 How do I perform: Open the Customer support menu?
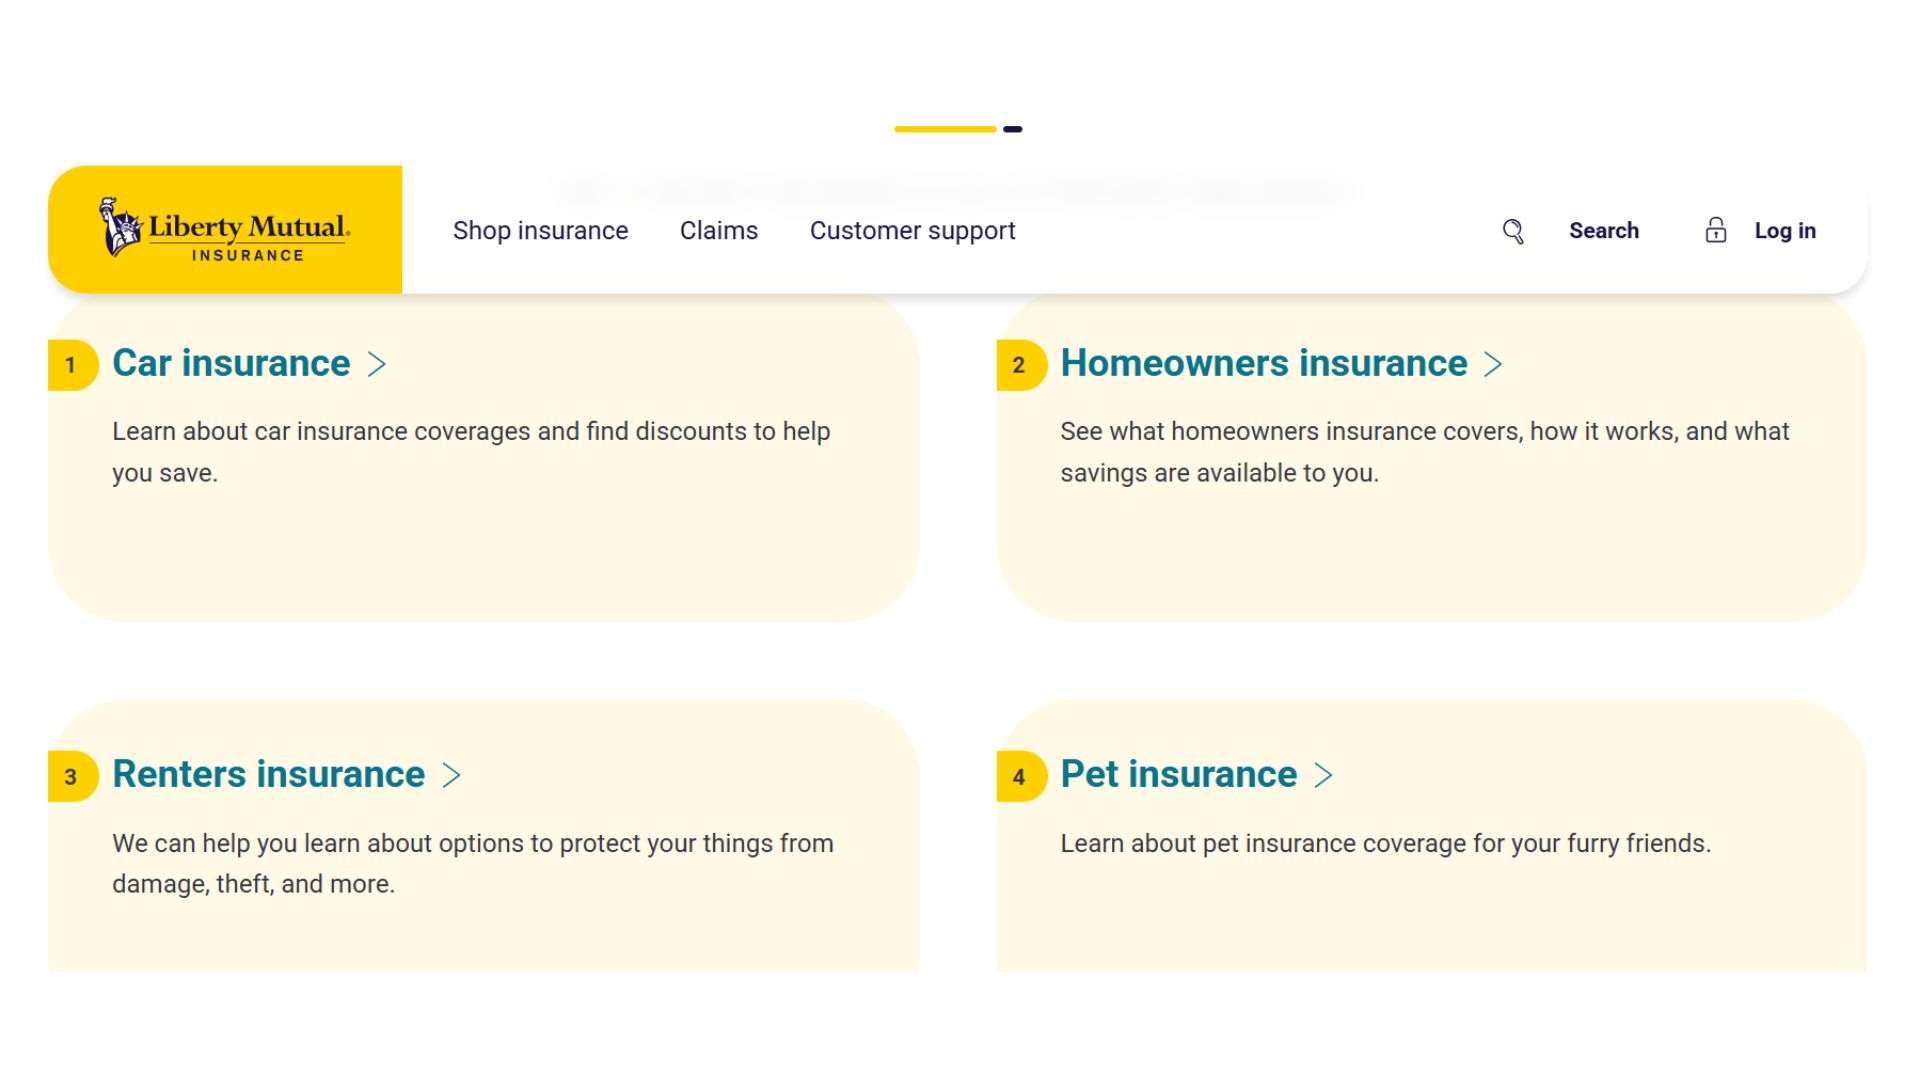[912, 231]
